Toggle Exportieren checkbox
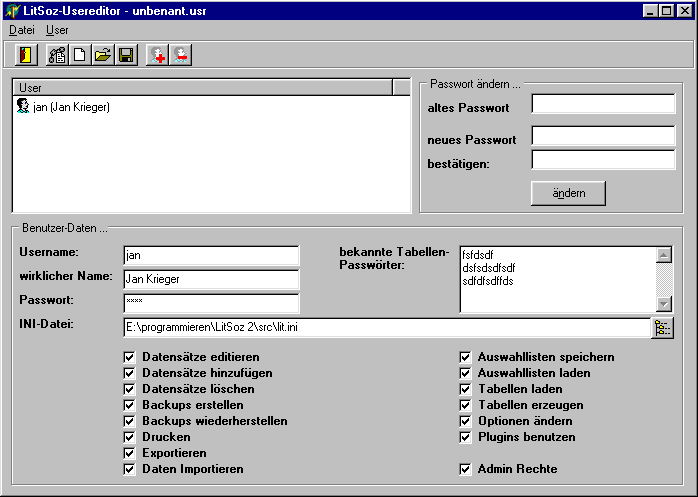This screenshot has height=497, width=698. click(x=129, y=453)
